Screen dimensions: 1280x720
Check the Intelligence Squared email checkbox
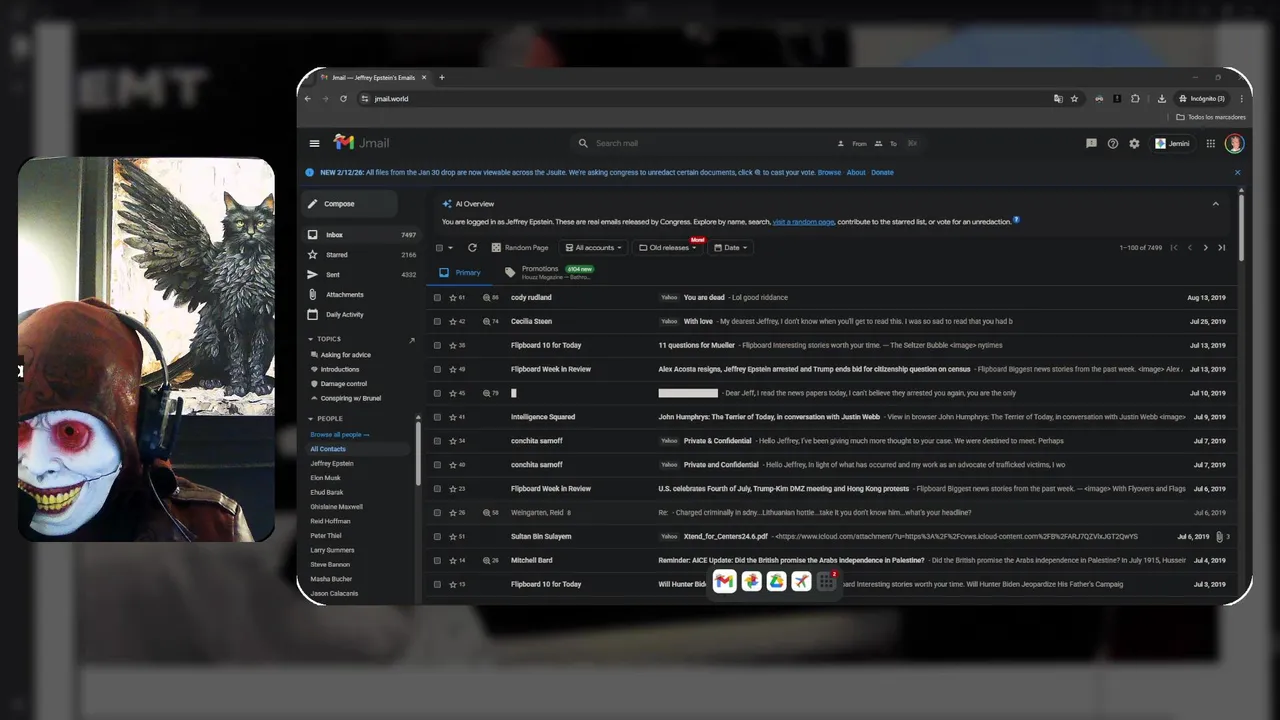pyautogui.click(x=437, y=416)
